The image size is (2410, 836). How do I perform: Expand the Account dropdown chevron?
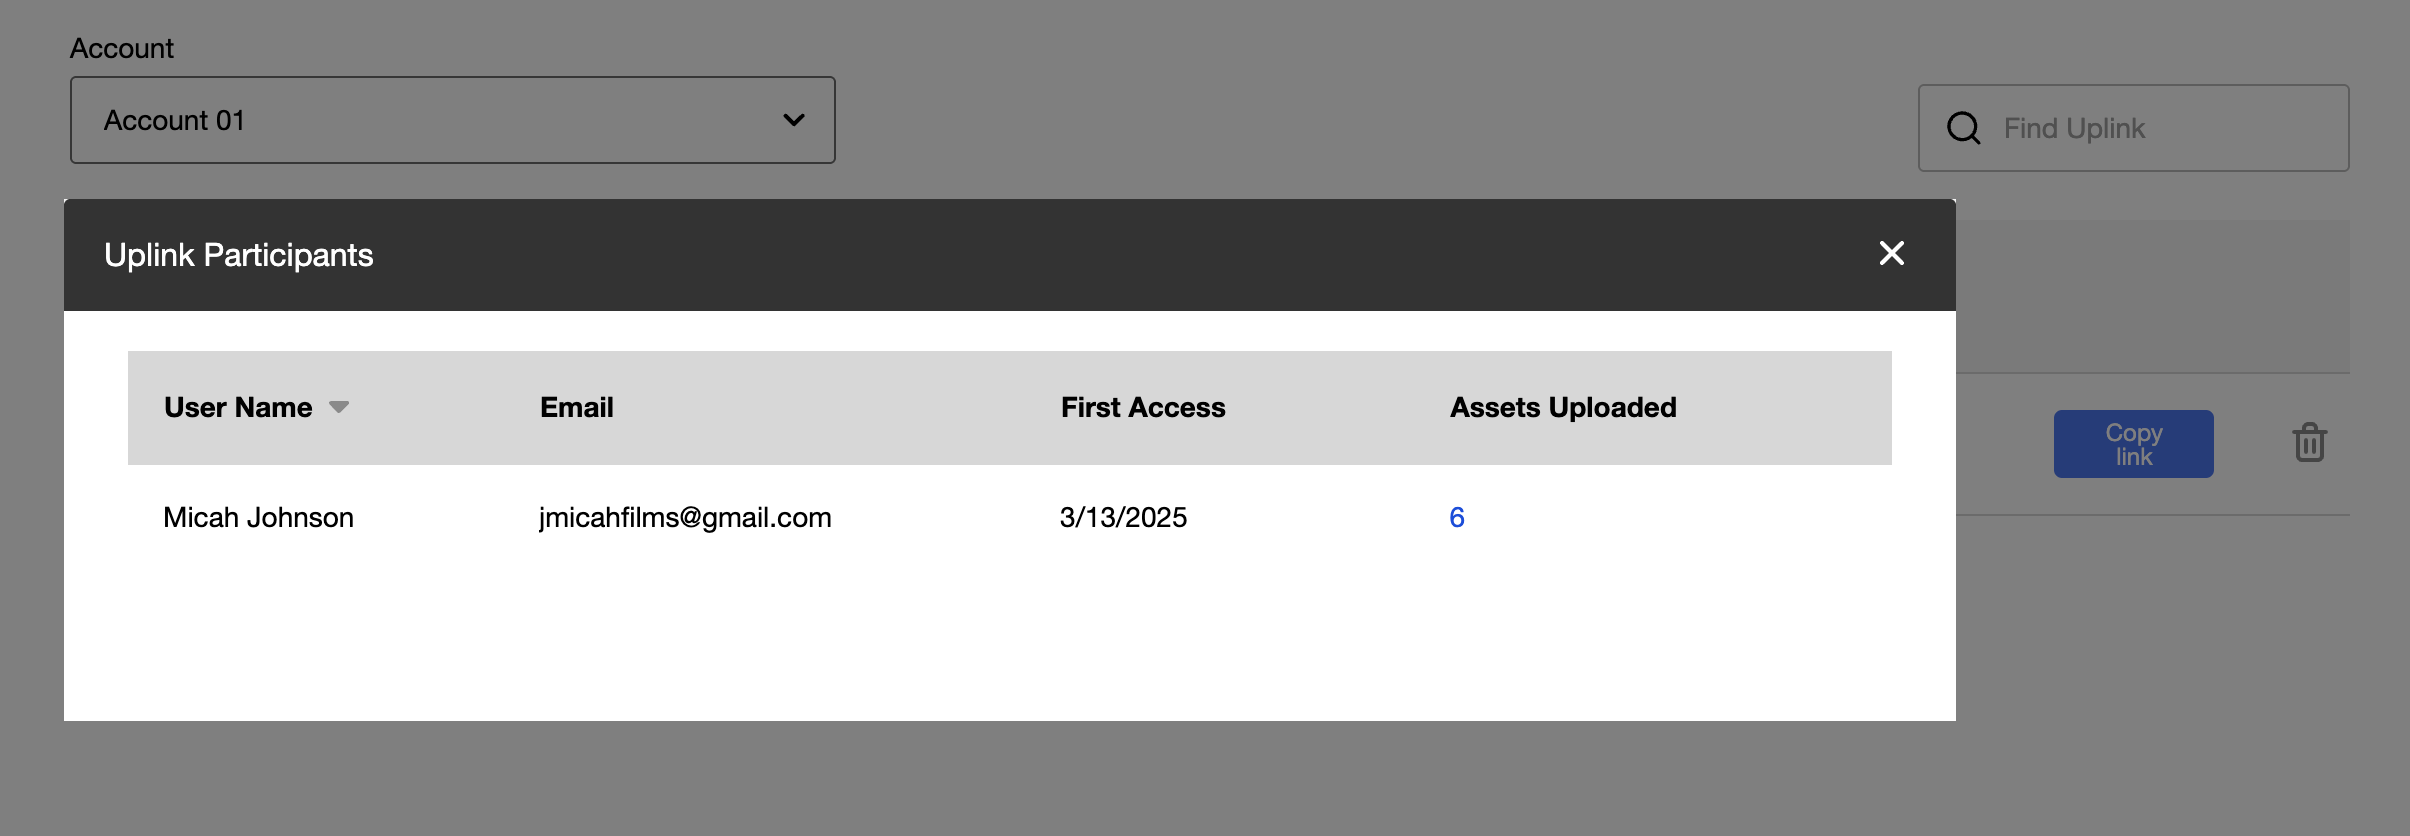pyautogui.click(x=794, y=120)
